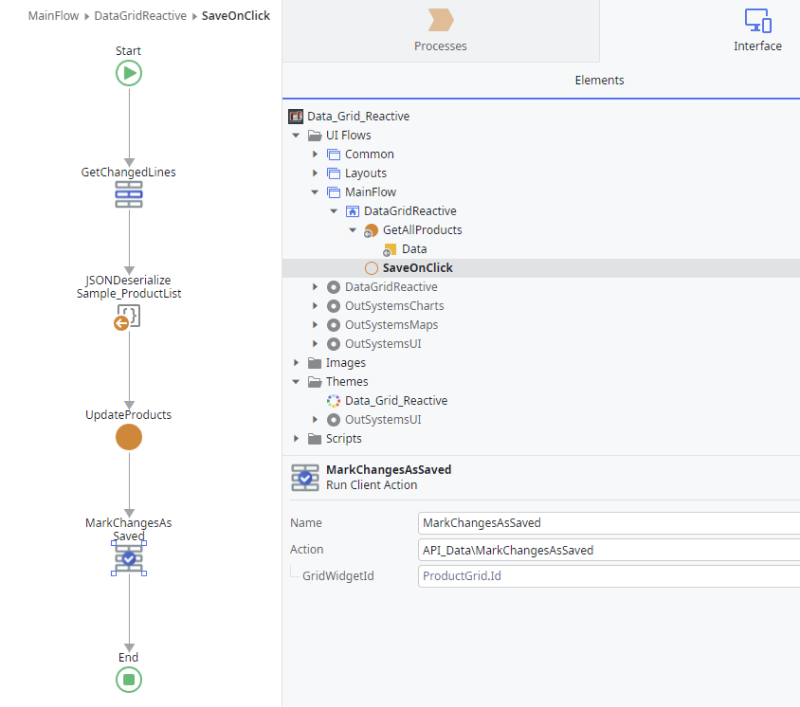The image size is (800, 707).
Task: Click the MarkChangesAsSaved client action node
Action: 128,559
